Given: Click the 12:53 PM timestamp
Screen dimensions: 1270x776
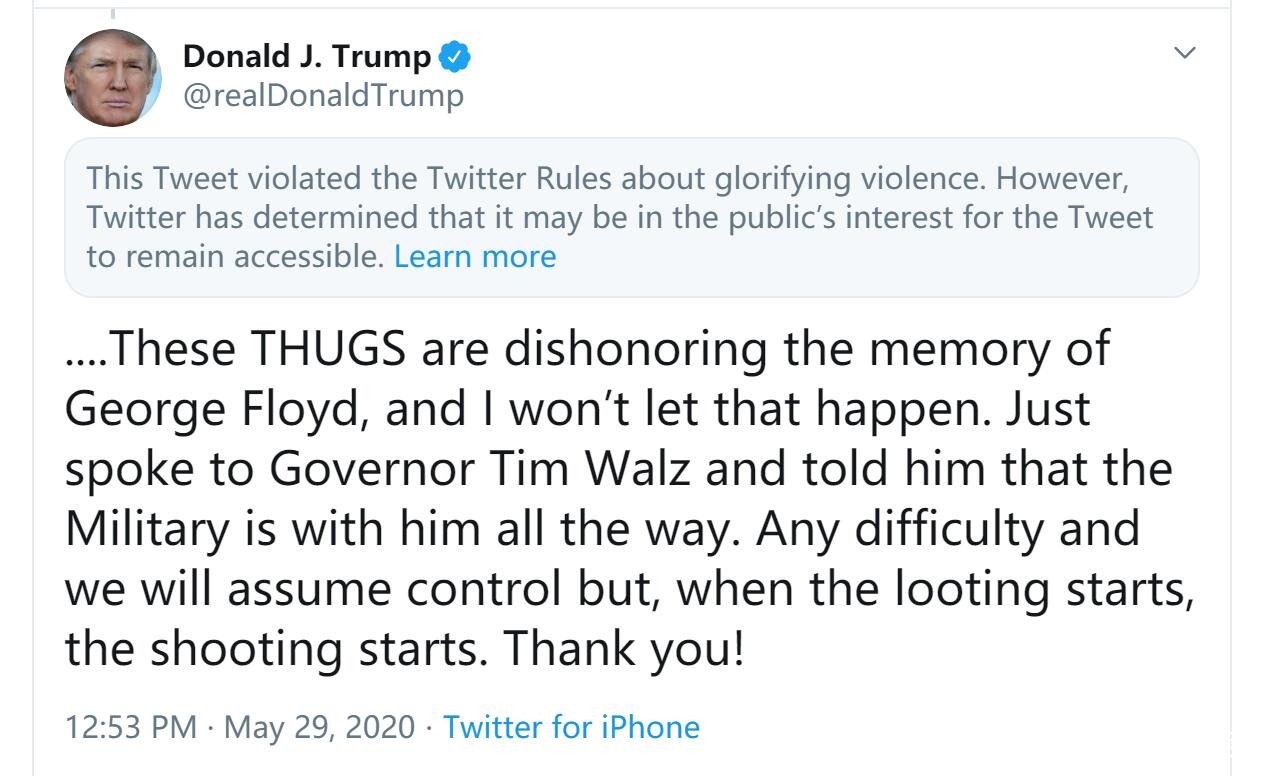Looking at the screenshot, I should pos(130,727).
